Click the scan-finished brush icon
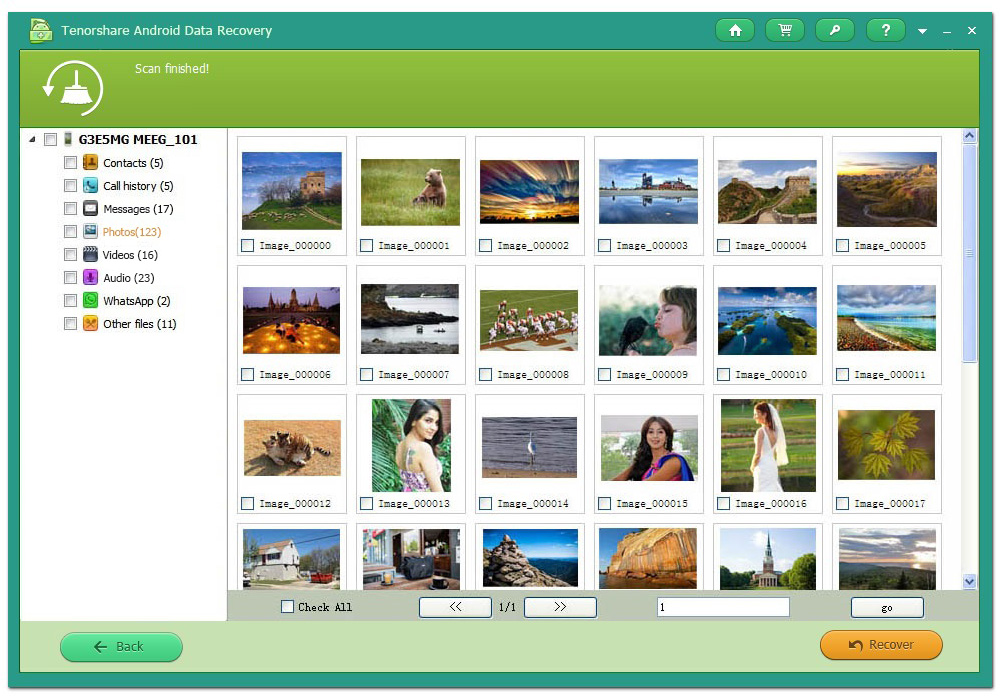This screenshot has height=700, width=1000. coord(73,88)
